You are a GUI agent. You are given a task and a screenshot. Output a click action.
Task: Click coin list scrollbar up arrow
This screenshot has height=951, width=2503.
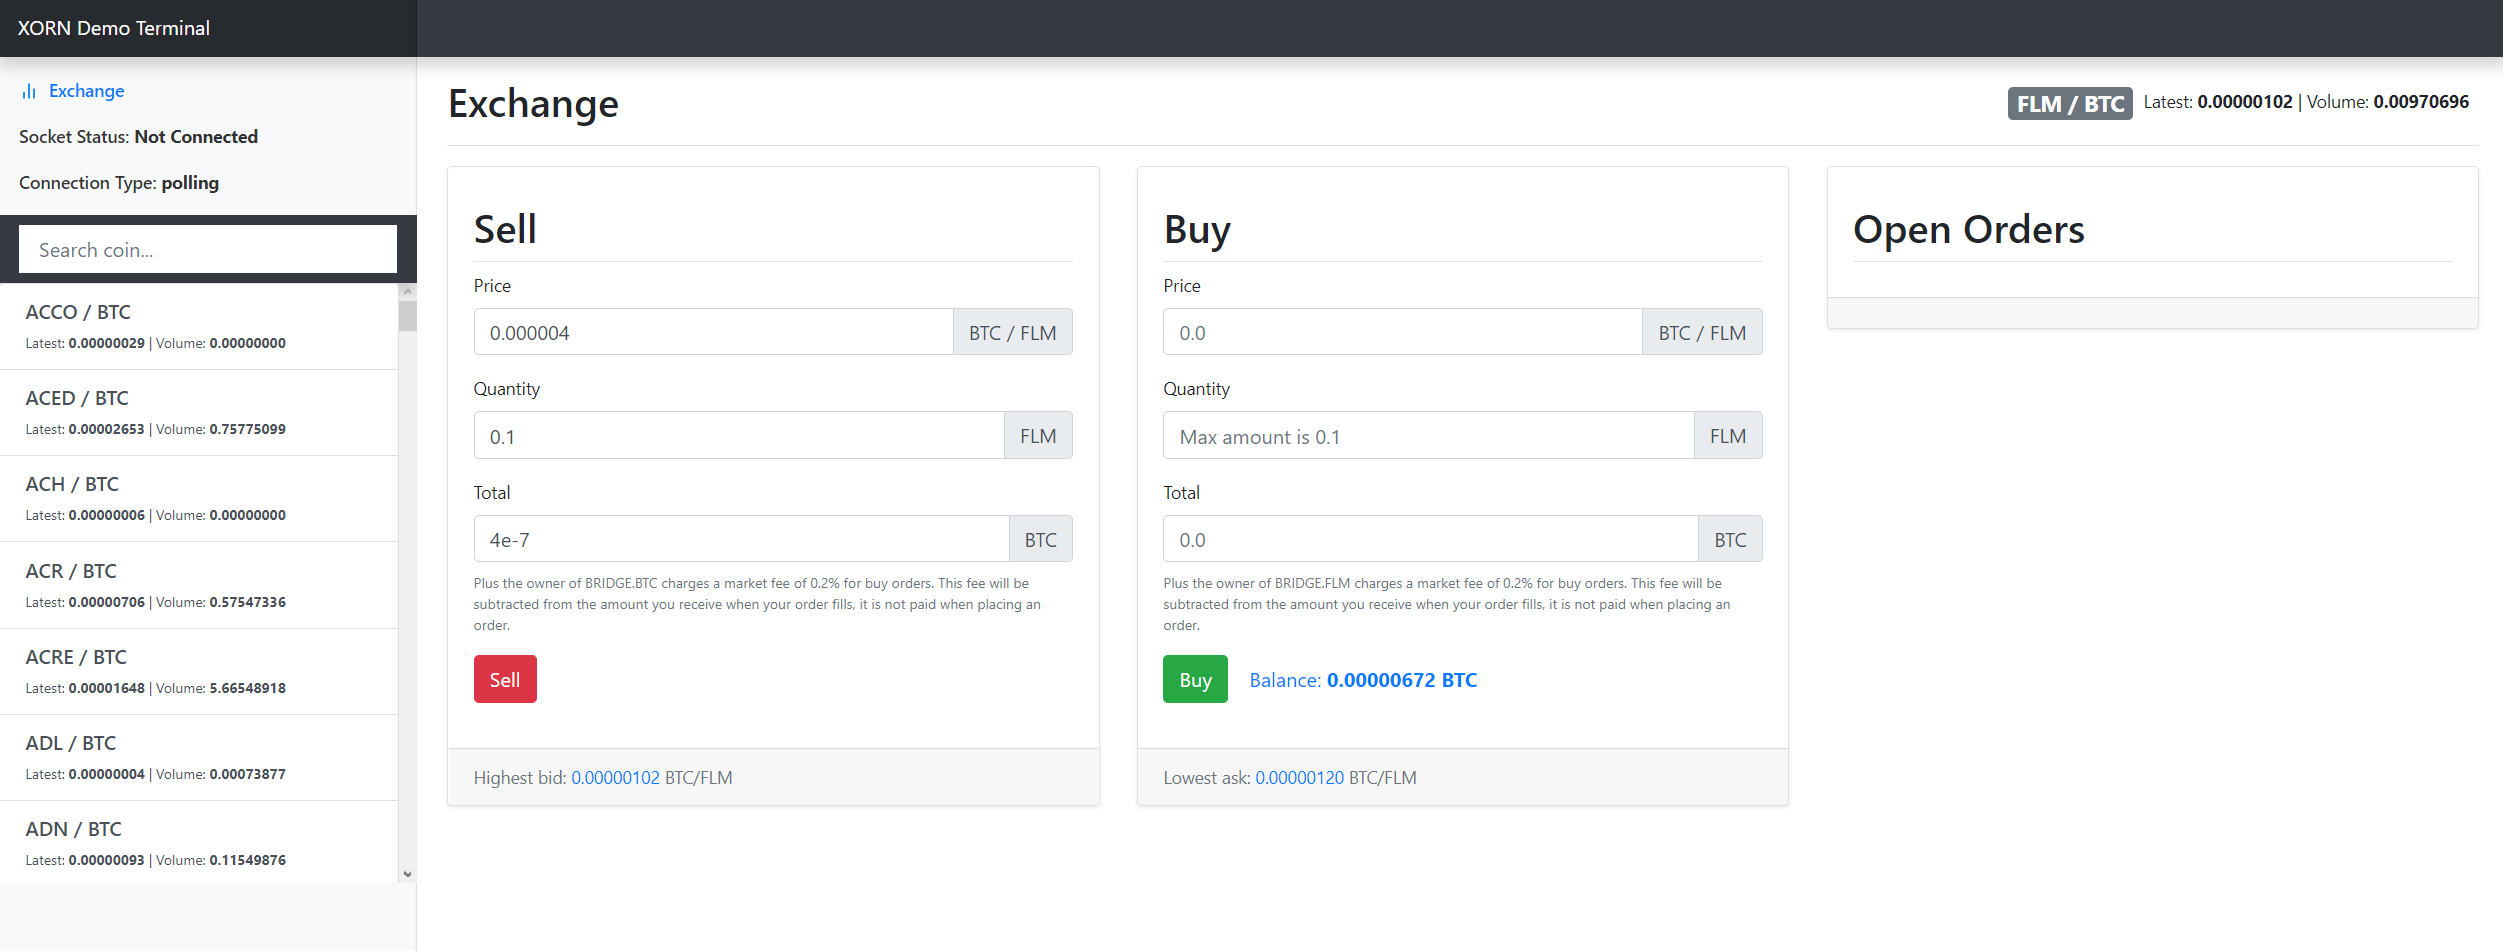tap(407, 291)
